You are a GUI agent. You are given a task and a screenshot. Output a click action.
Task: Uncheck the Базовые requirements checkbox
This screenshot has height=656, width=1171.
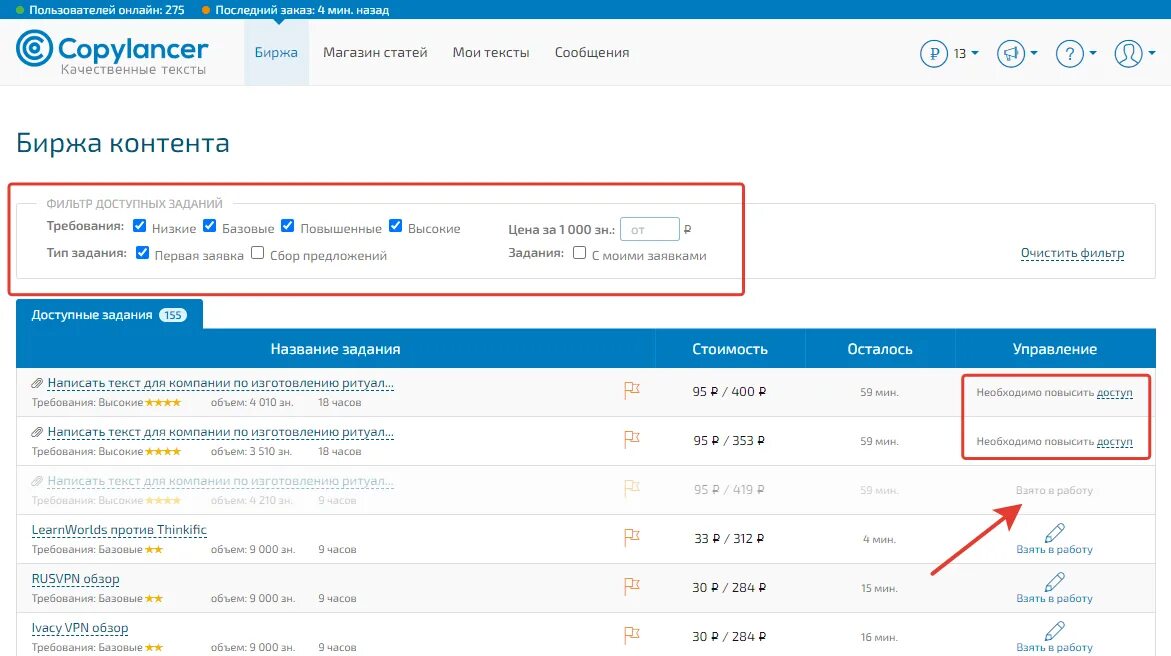point(210,226)
